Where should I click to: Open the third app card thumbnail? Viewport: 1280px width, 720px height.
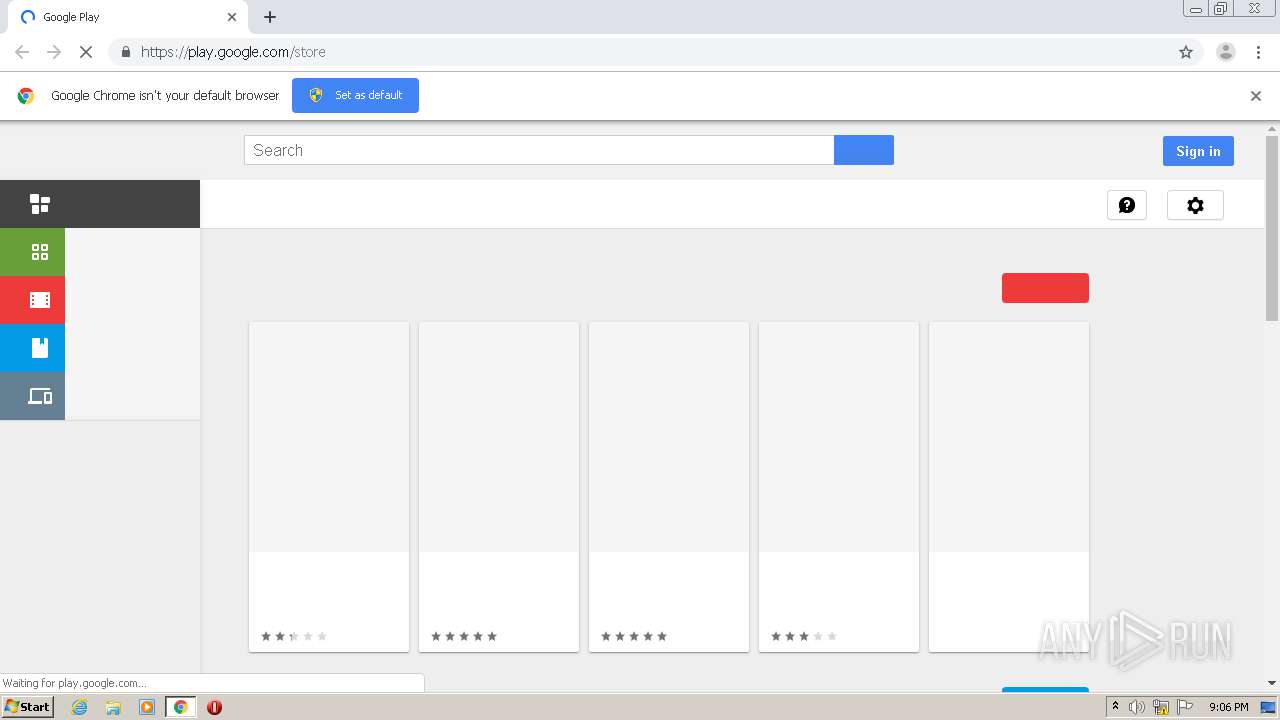pyautogui.click(x=669, y=437)
